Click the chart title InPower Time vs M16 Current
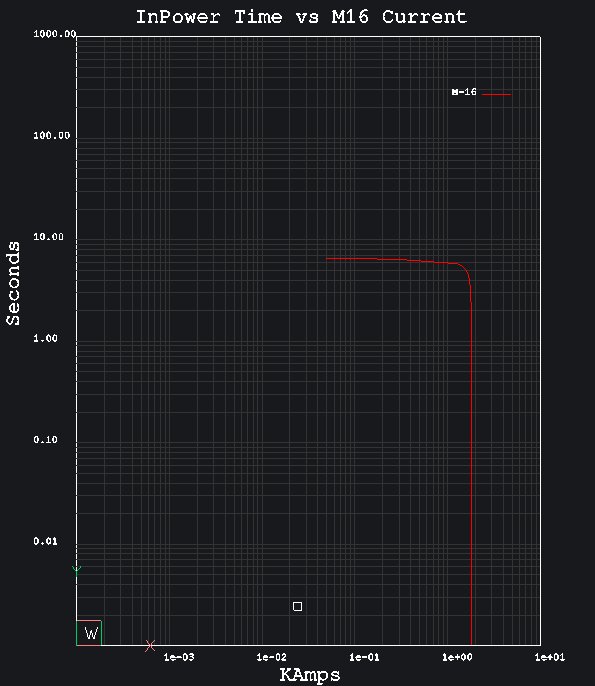This screenshot has height=686, width=595. tap(301, 17)
